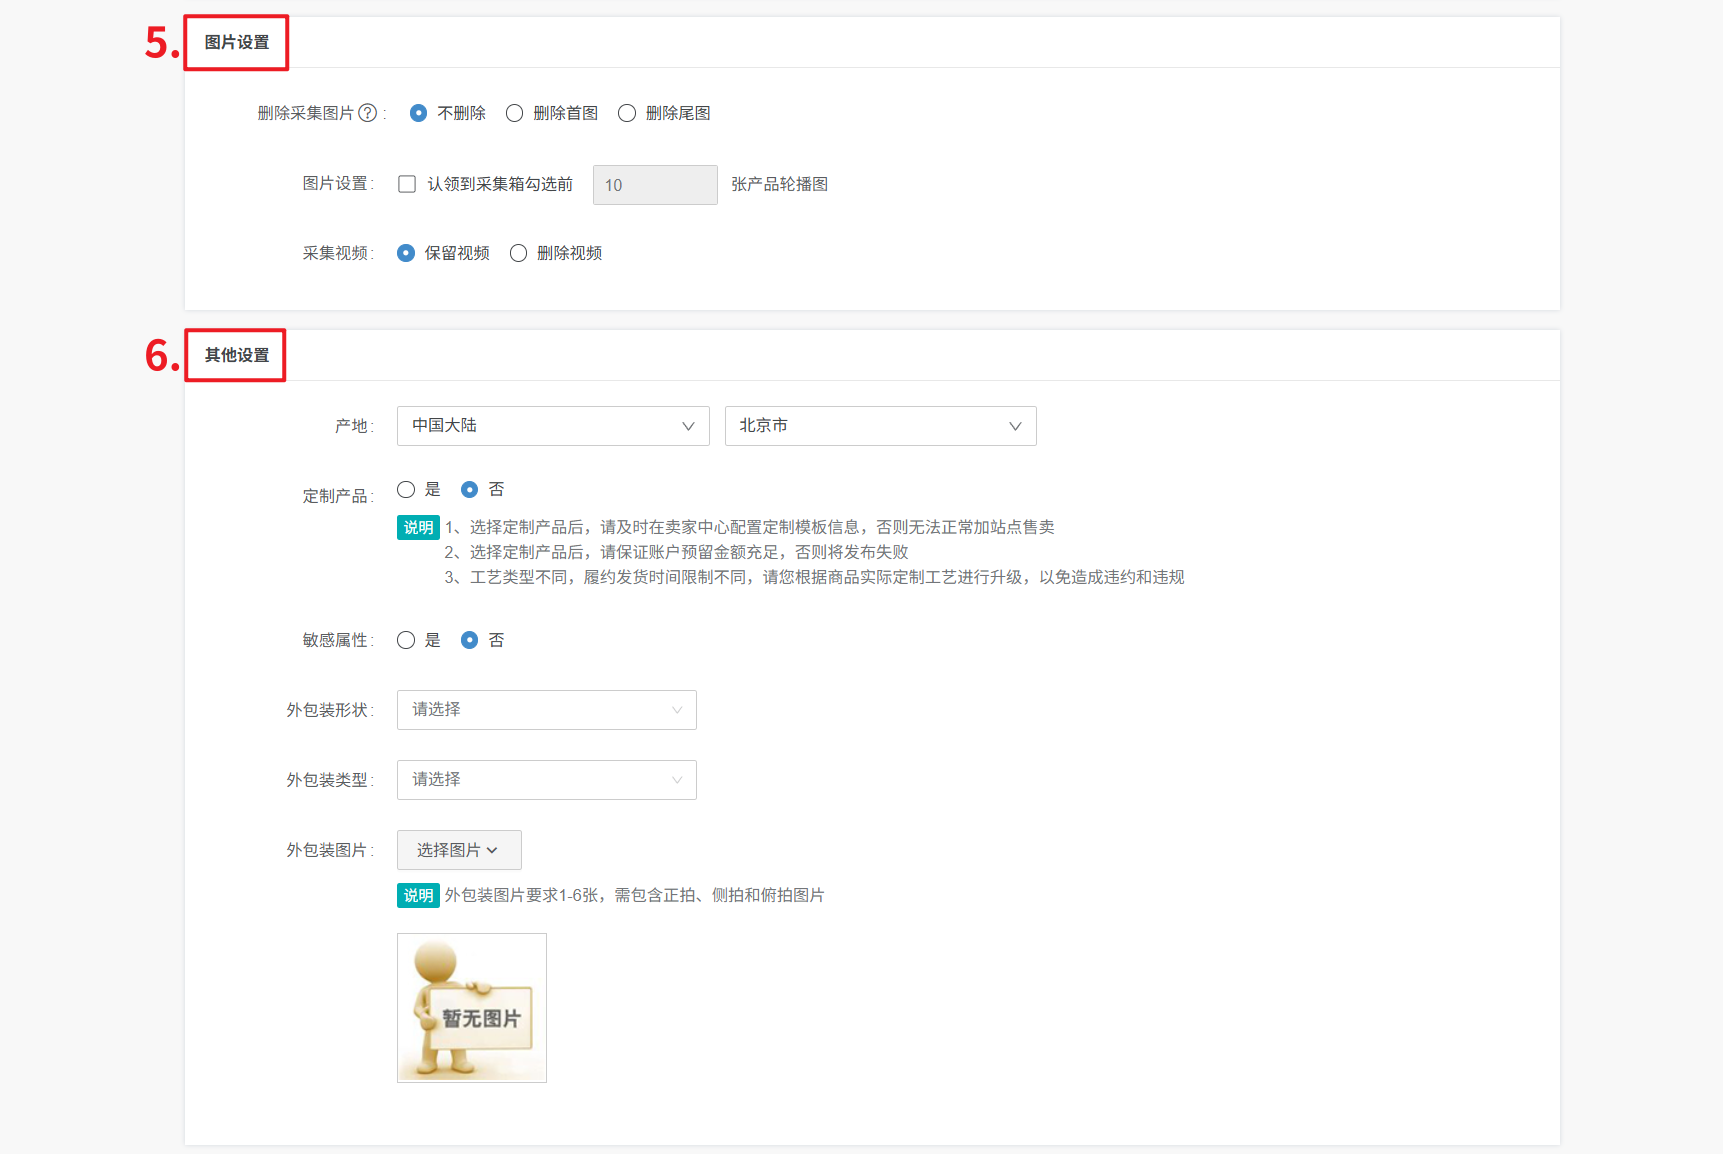Set 定制产品 to 是
Image resolution: width=1723 pixels, height=1154 pixels.
tap(406, 489)
